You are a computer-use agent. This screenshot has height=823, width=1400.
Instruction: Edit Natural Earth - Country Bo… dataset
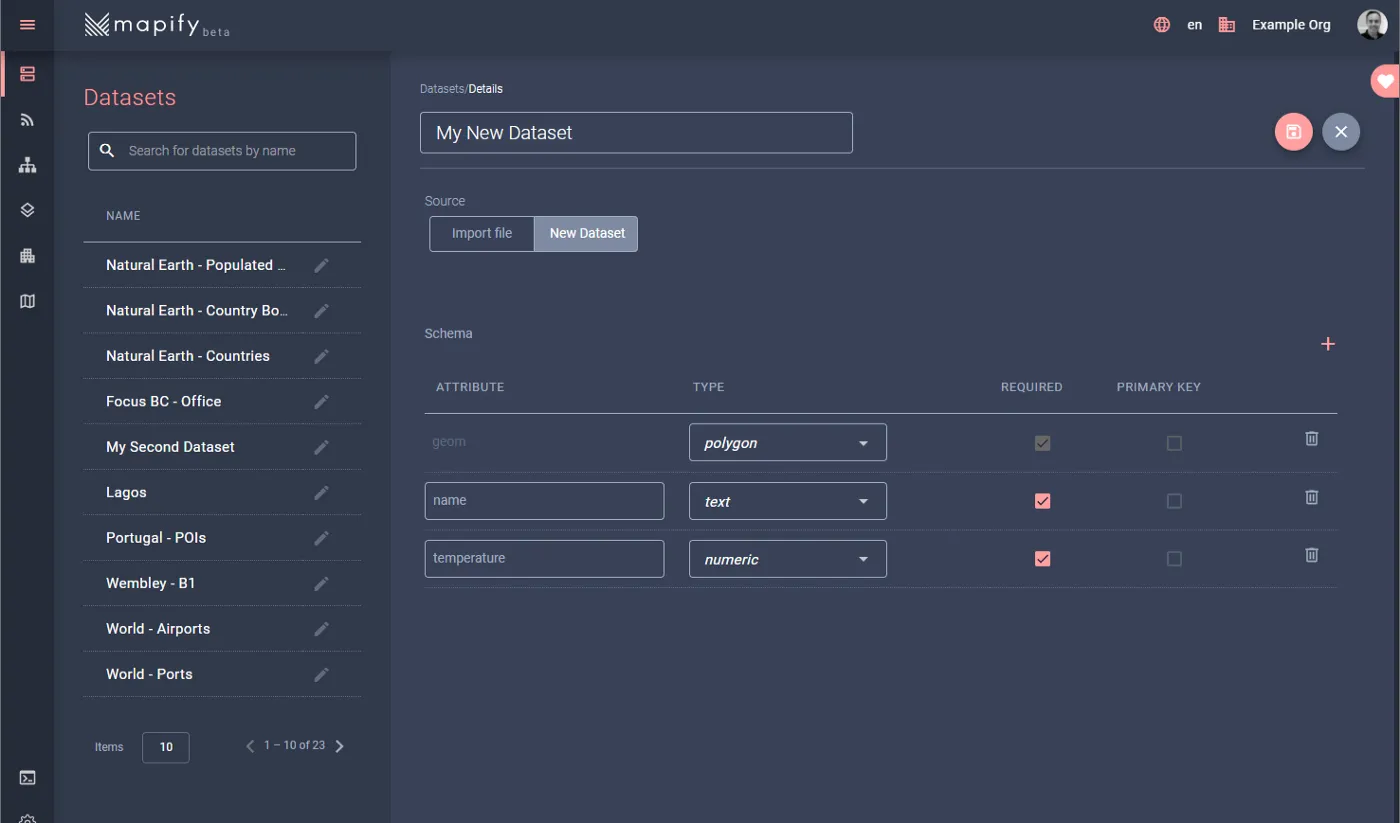click(321, 311)
